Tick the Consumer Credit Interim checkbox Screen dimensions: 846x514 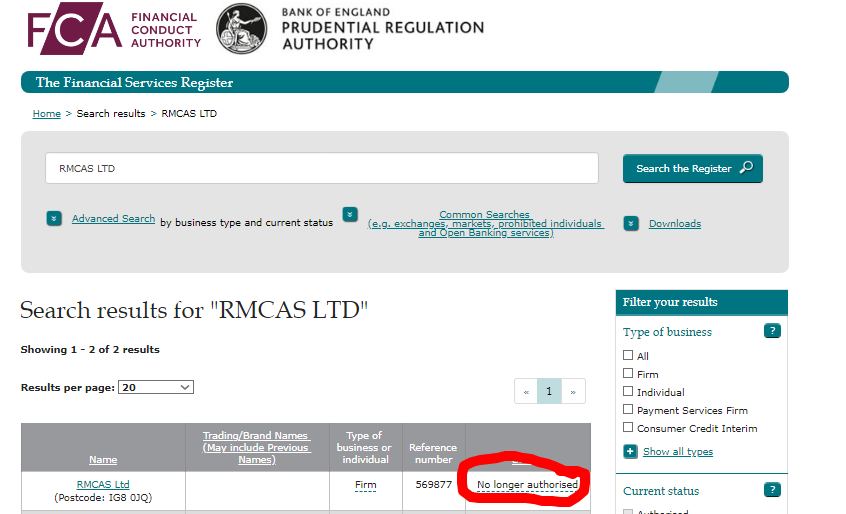pyautogui.click(x=628, y=427)
